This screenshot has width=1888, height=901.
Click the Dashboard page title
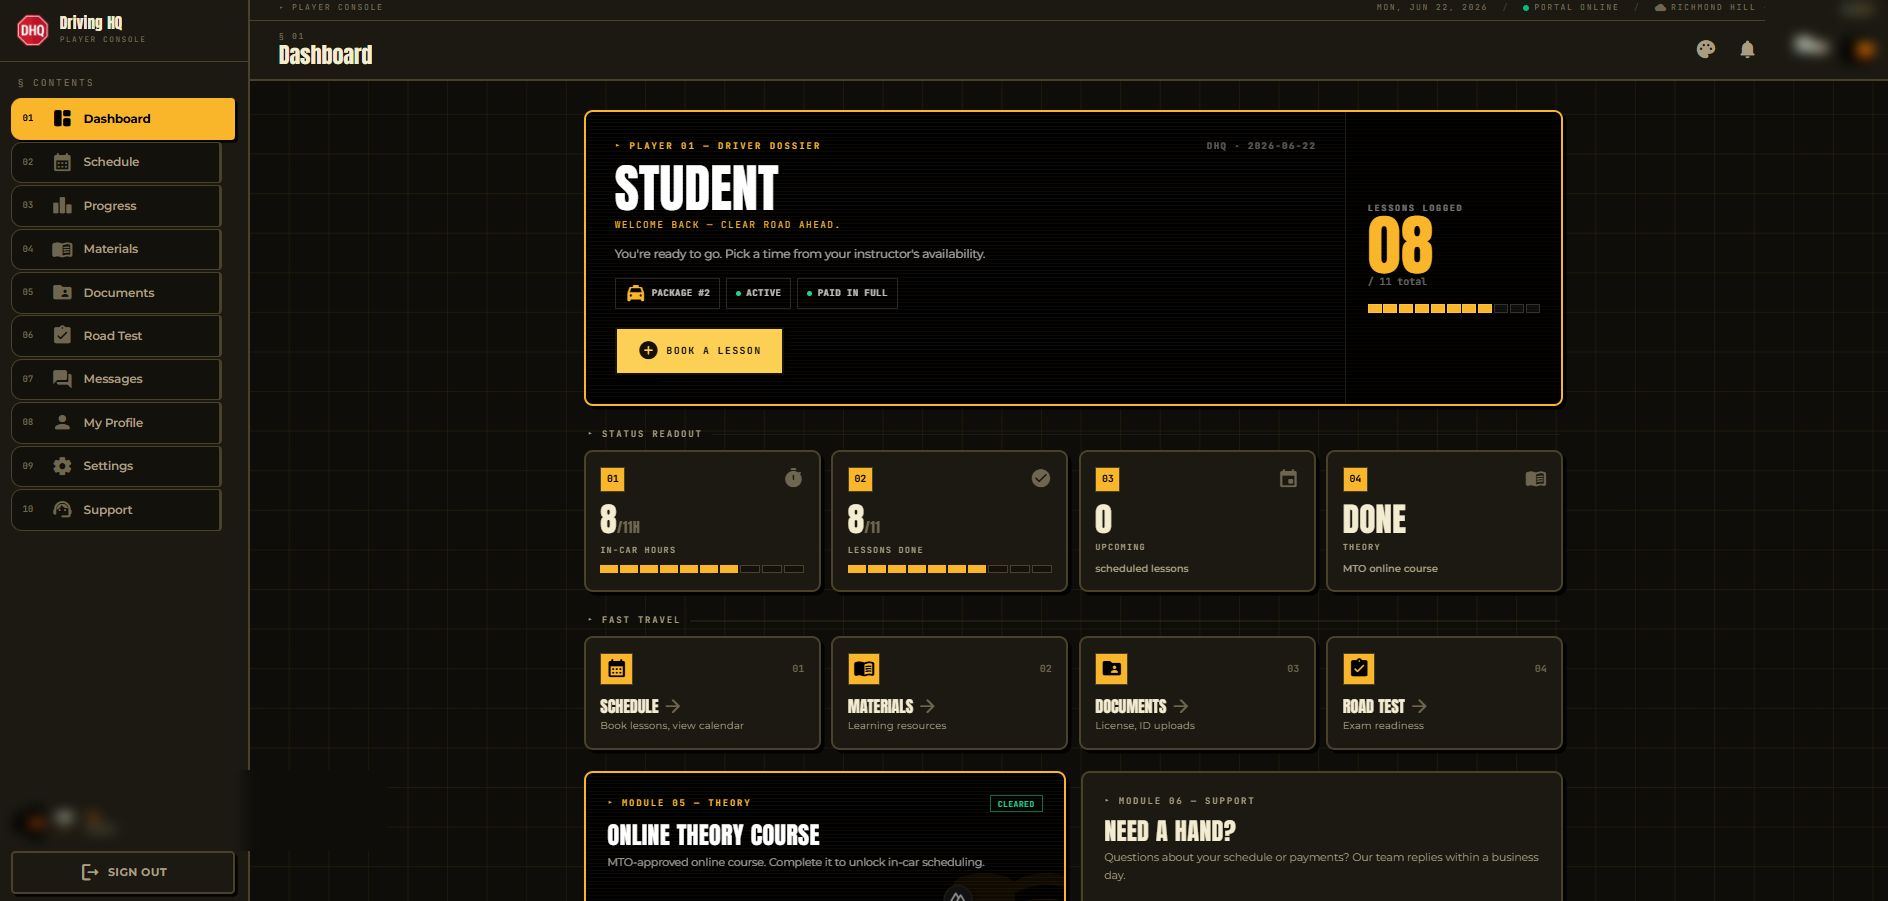pyautogui.click(x=325, y=55)
